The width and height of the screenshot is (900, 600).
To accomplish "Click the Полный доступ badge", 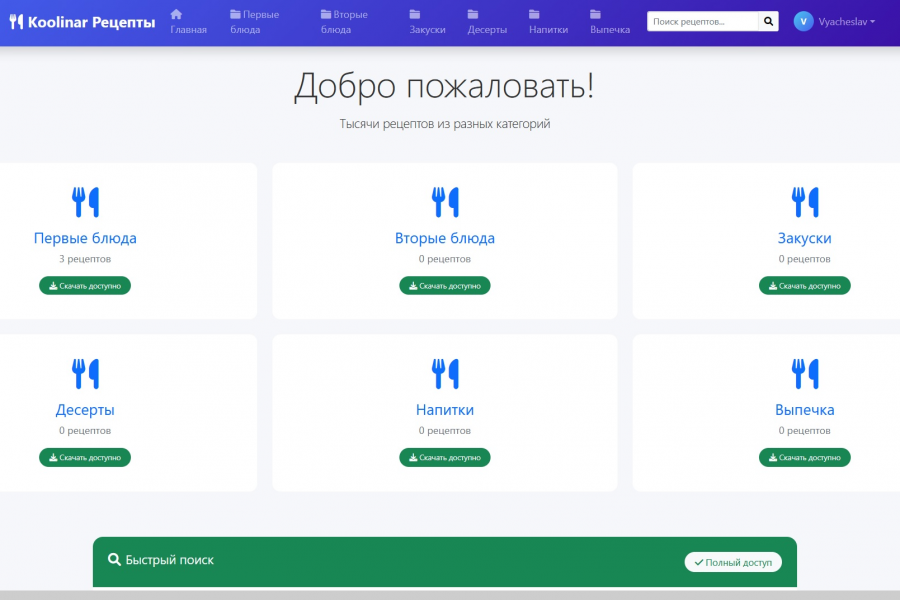I will [x=733, y=562].
